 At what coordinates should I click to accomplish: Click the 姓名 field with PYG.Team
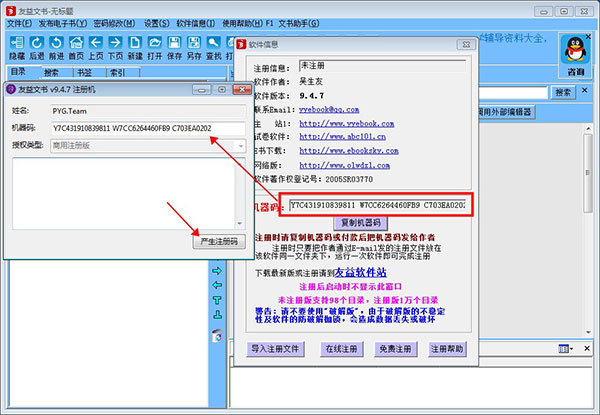click(148, 111)
